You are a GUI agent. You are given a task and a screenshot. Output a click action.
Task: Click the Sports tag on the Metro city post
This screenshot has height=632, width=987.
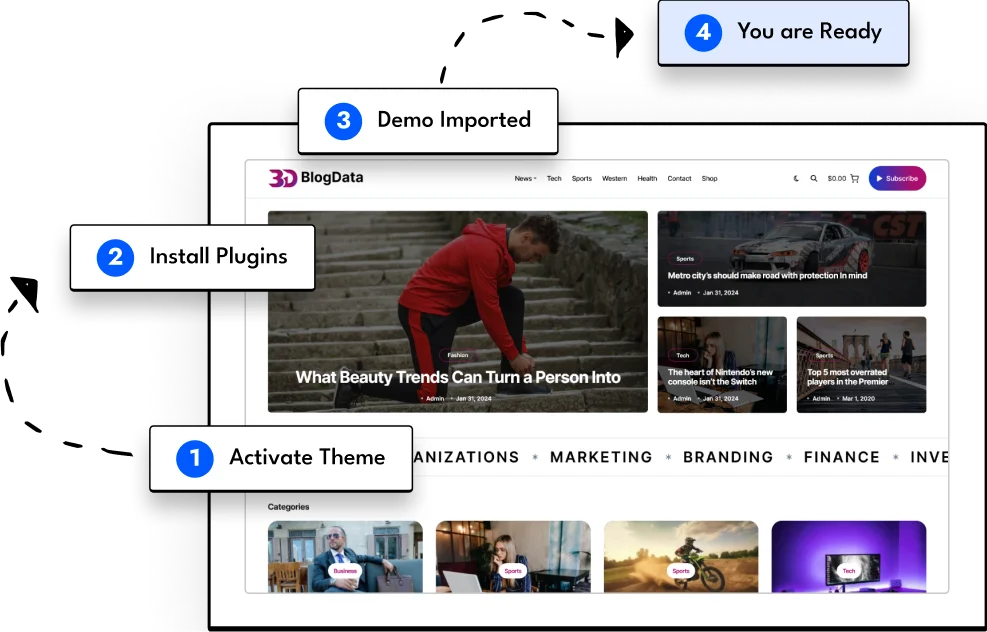[x=685, y=259]
